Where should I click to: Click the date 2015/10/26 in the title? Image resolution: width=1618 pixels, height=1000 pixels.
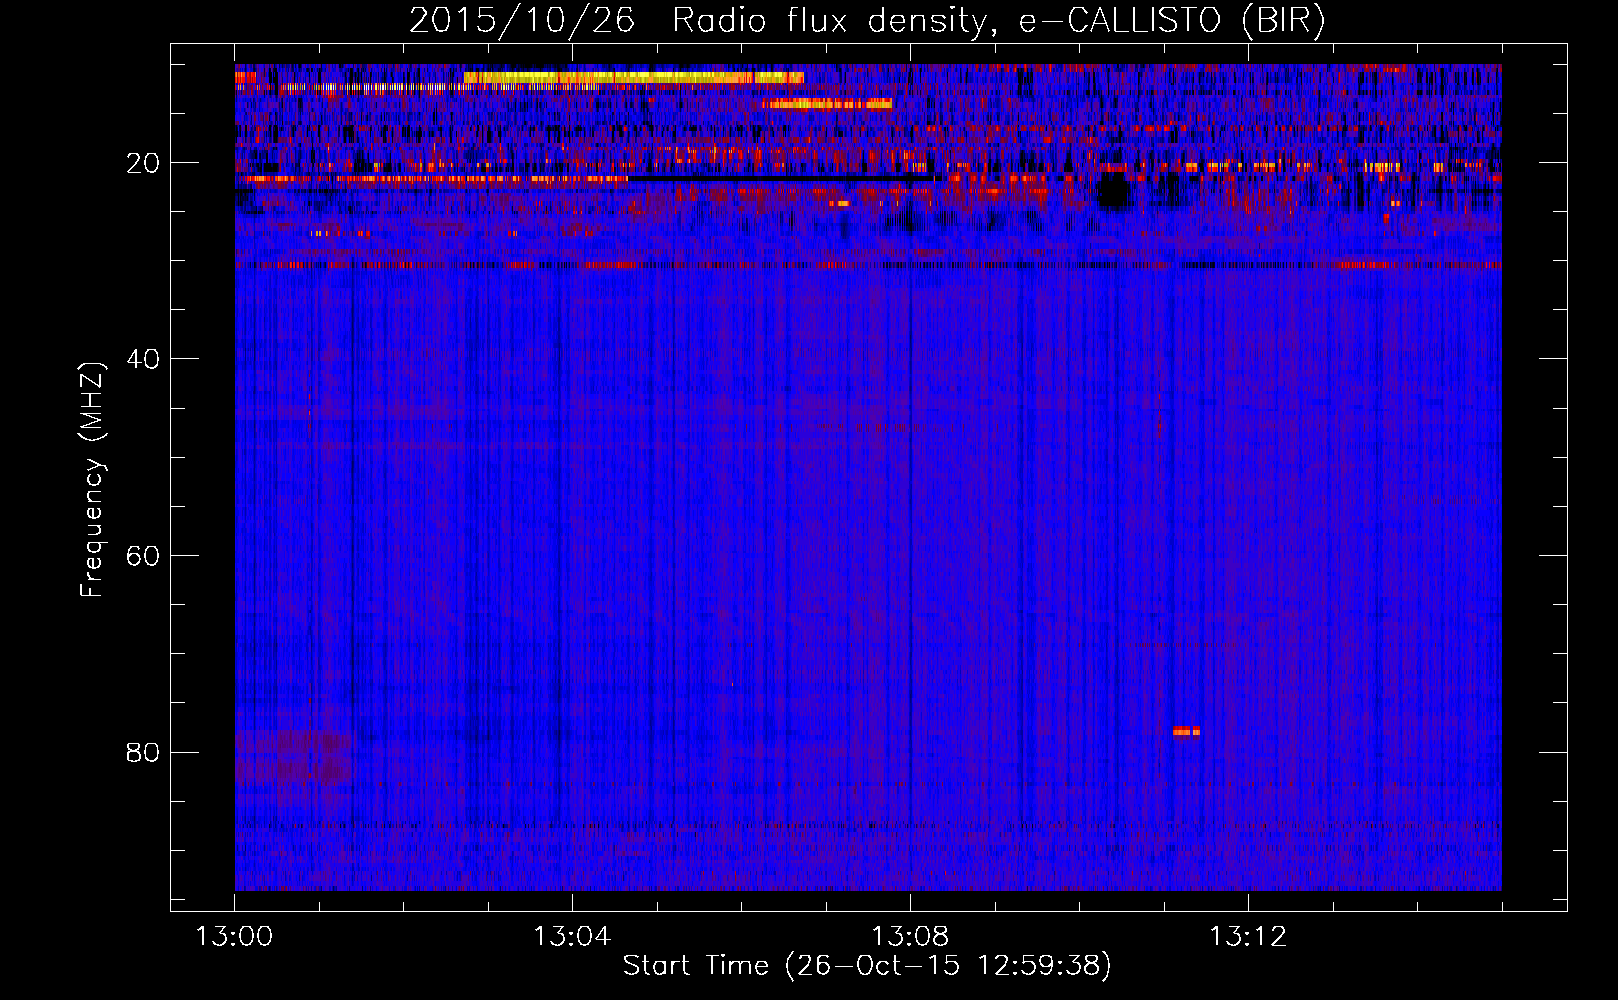[x=521, y=21]
